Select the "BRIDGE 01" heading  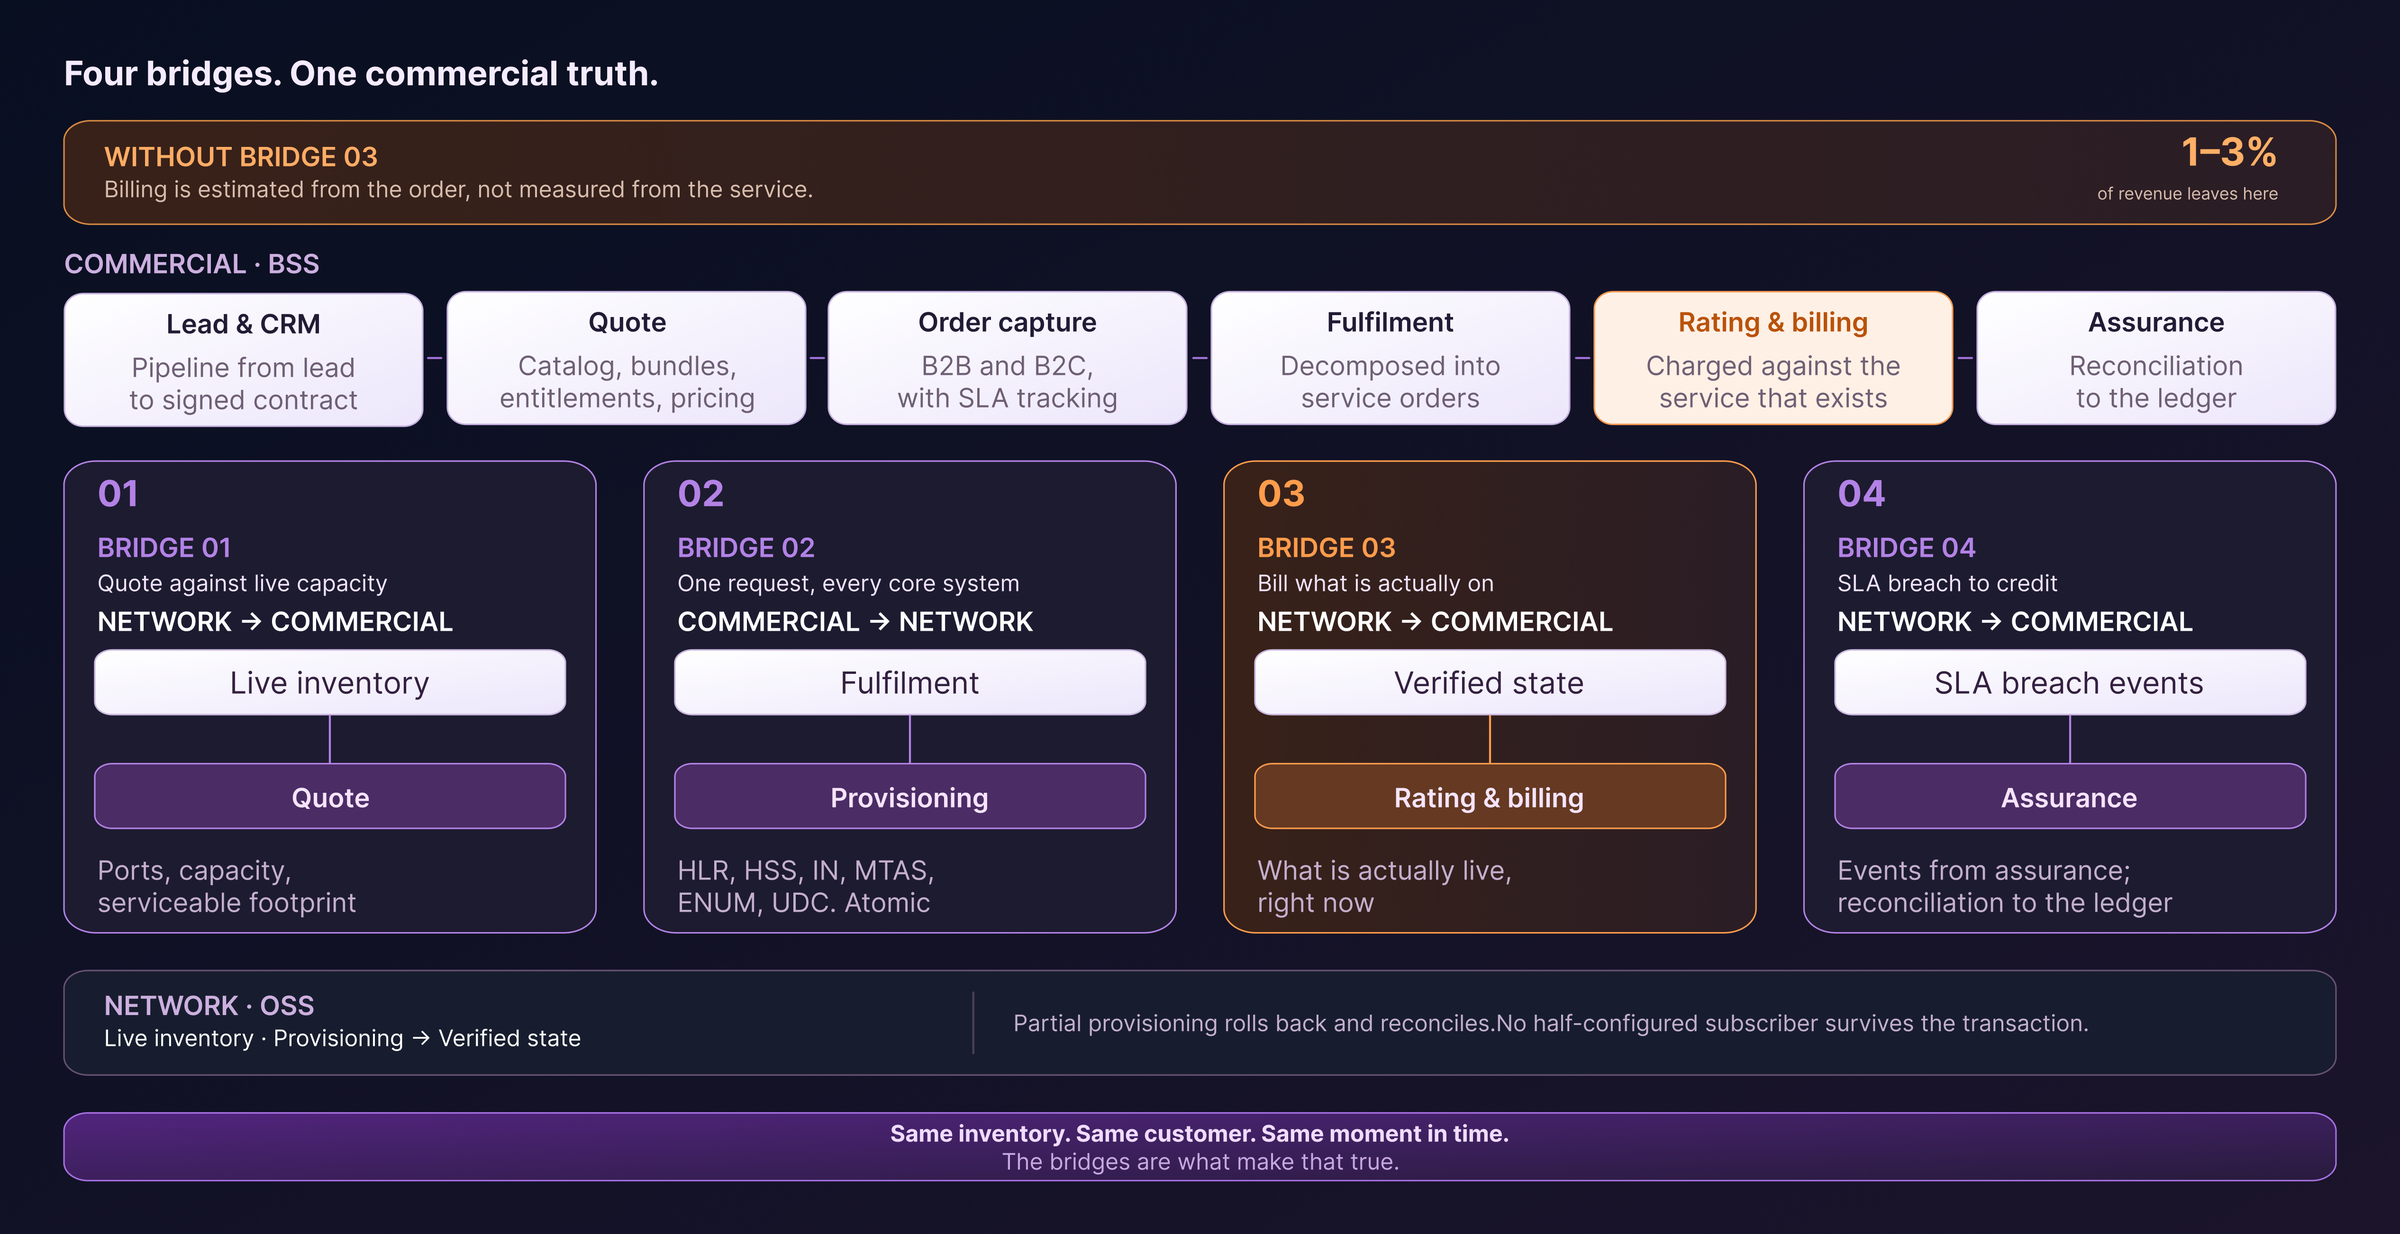pos(164,548)
